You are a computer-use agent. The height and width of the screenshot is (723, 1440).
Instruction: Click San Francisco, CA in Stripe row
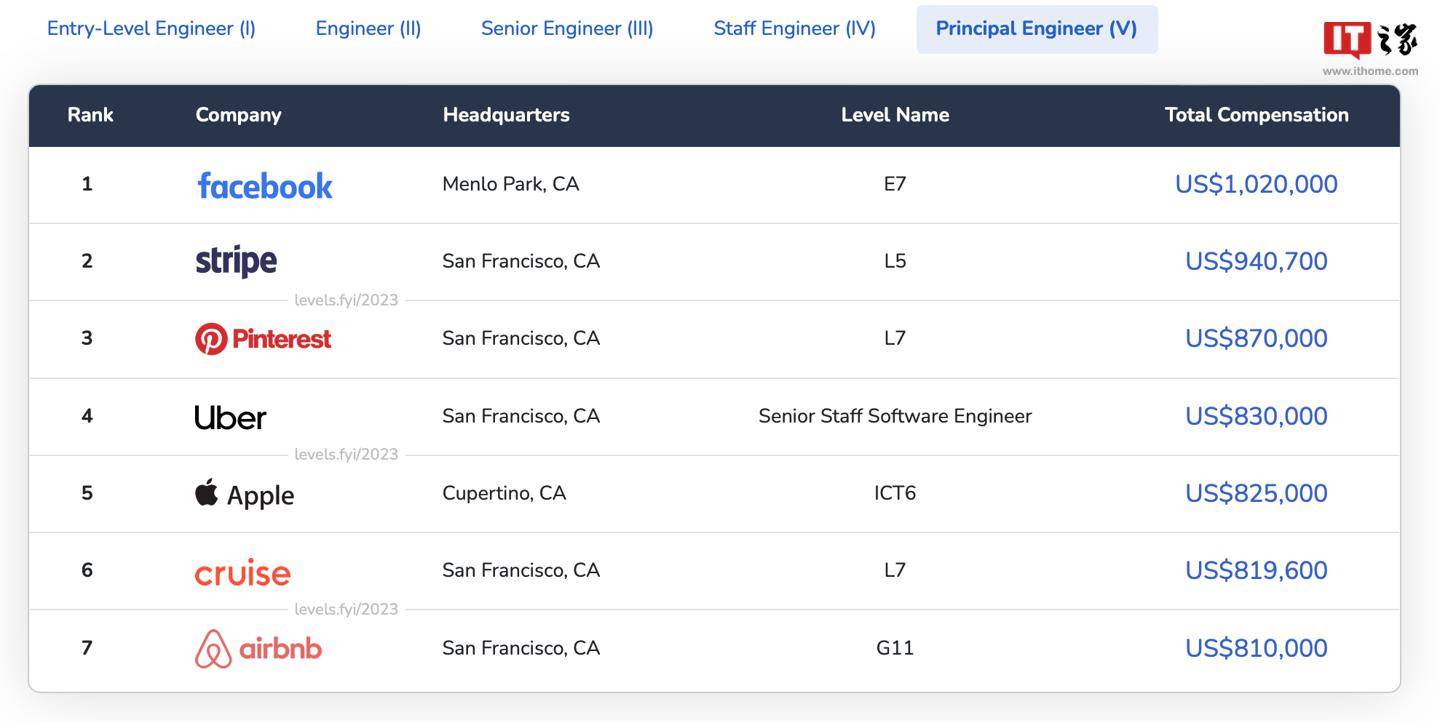pos(521,261)
